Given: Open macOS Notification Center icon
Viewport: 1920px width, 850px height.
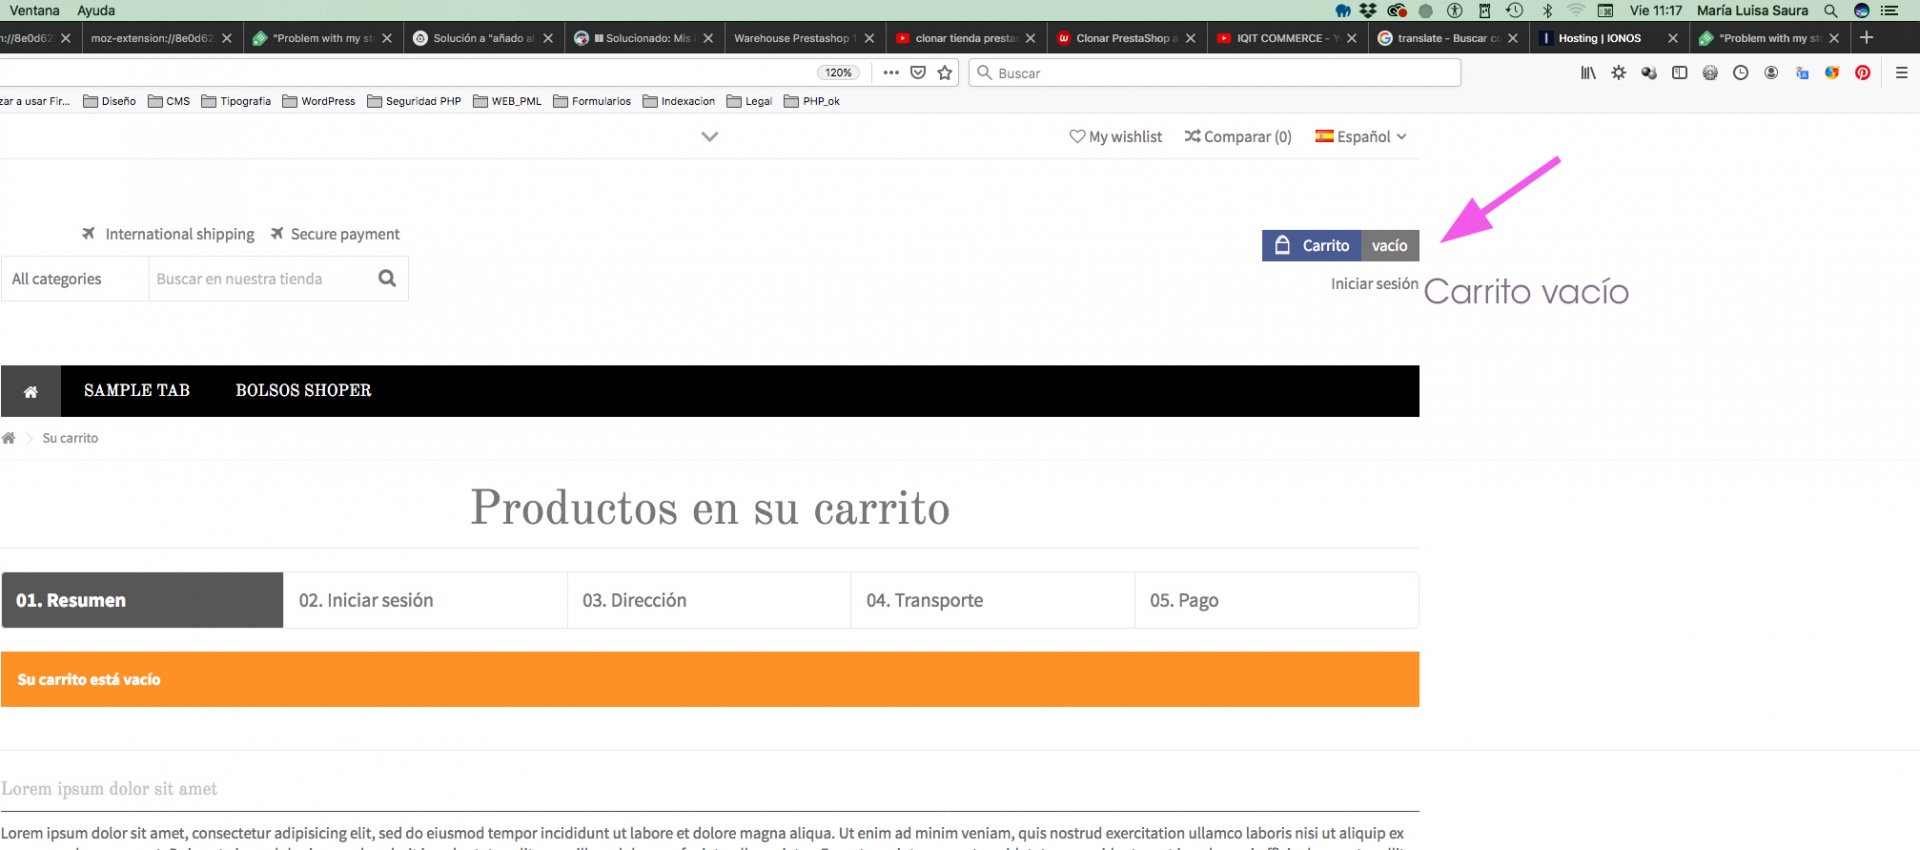Looking at the screenshot, I should coord(1890,10).
